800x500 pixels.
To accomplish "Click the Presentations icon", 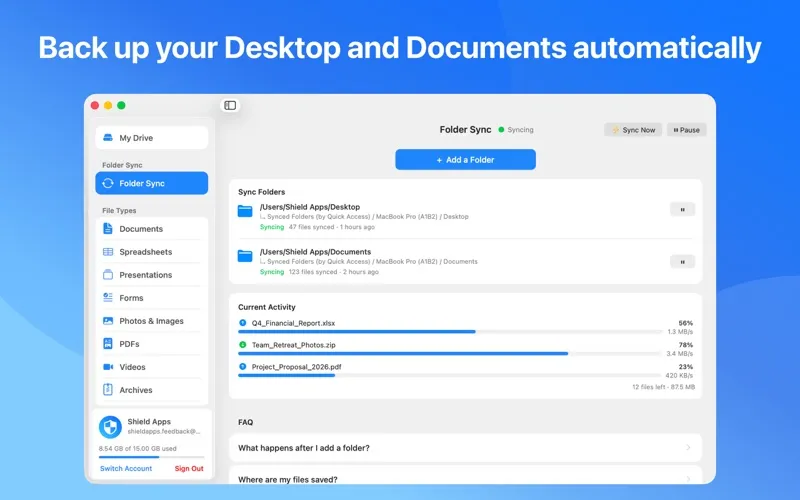I will 108,274.
